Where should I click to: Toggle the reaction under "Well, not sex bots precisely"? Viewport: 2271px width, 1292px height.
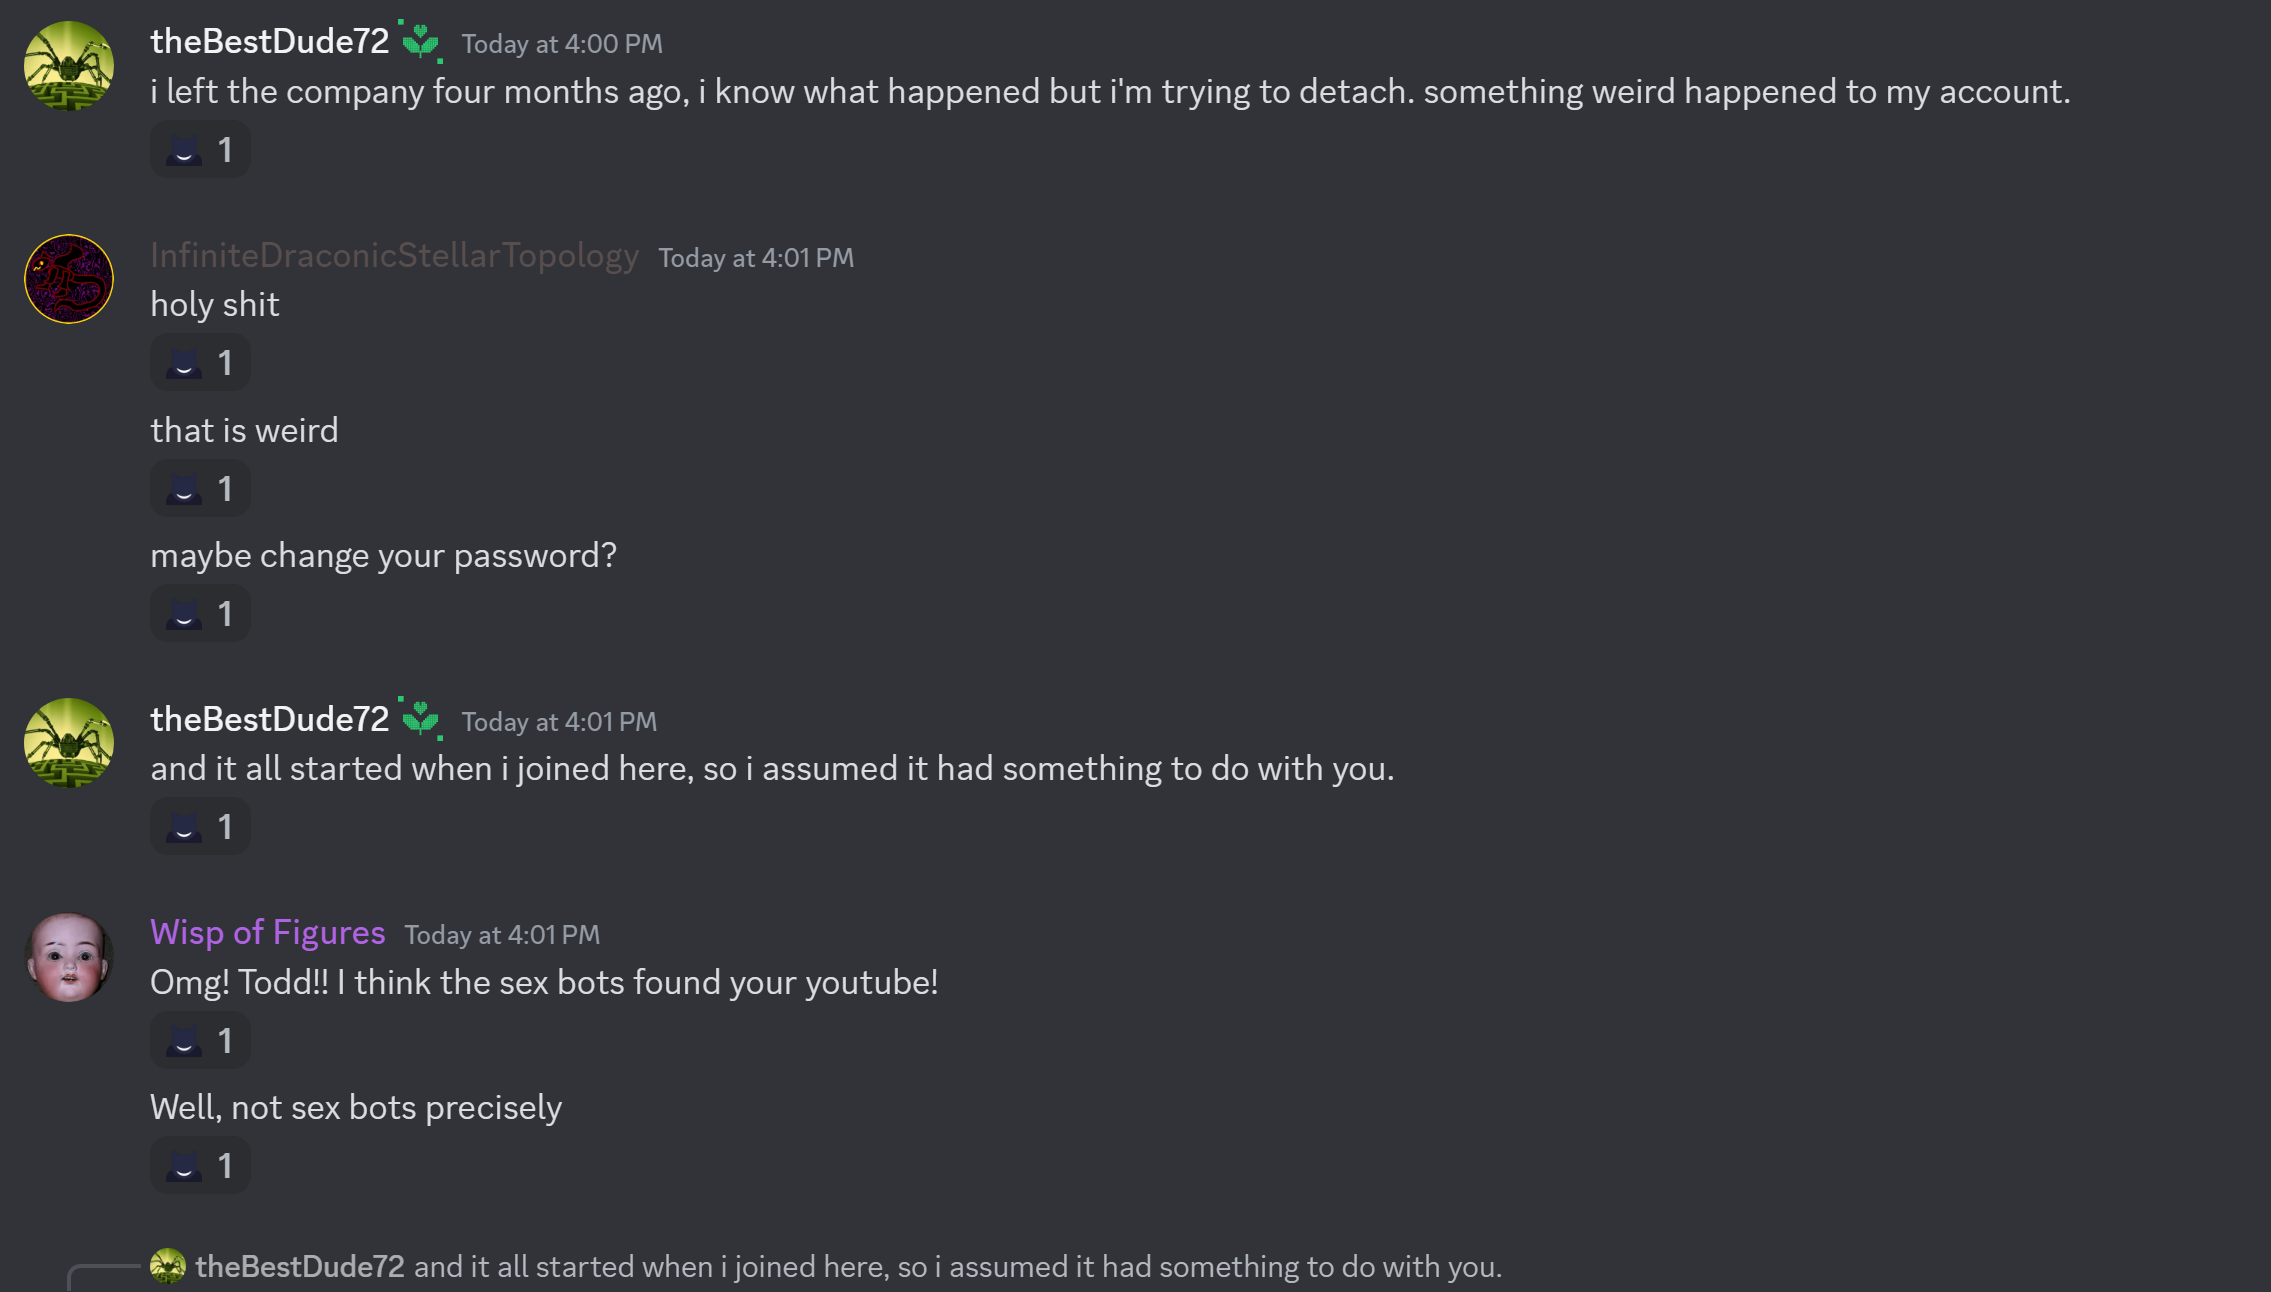click(200, 1166)
